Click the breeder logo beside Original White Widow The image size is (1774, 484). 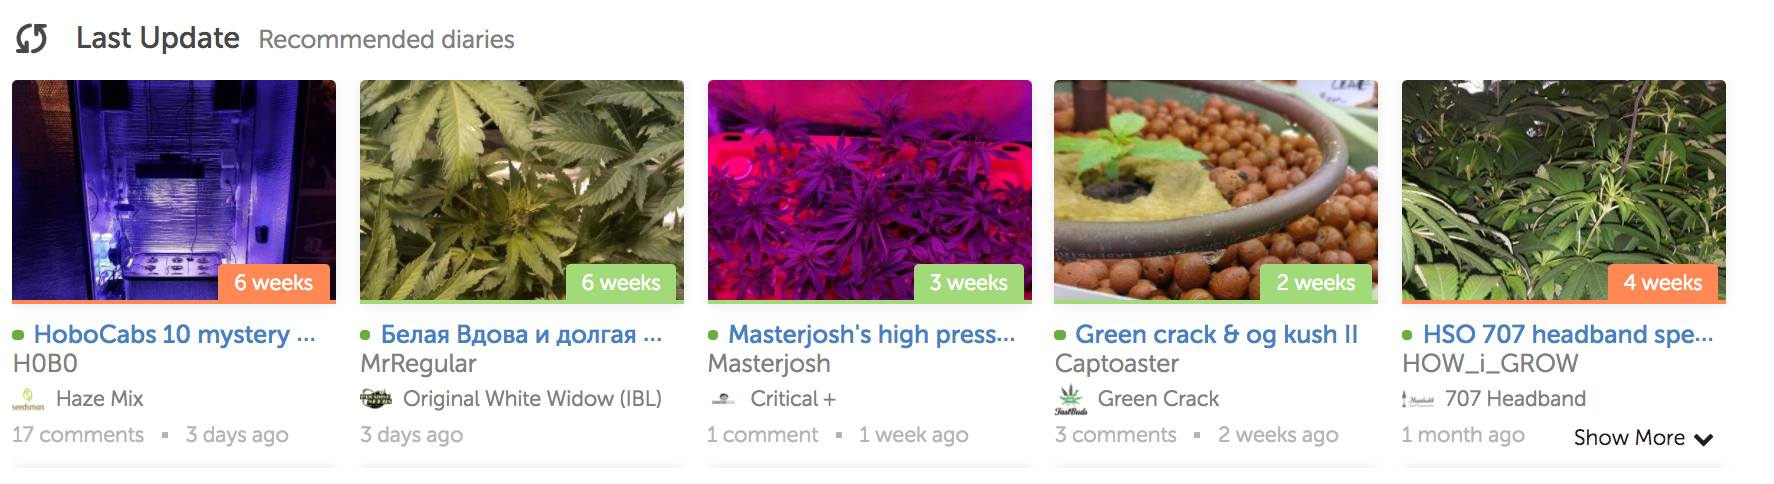point(376,399)
